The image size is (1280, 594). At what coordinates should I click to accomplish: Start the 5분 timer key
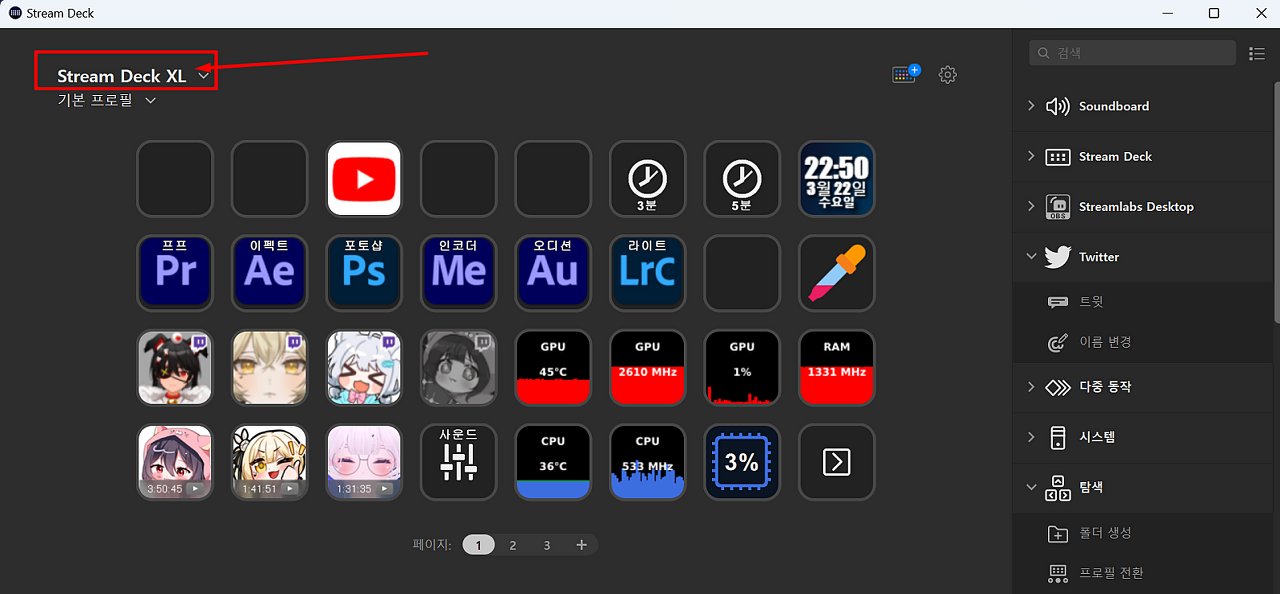[x=741, y=179]
